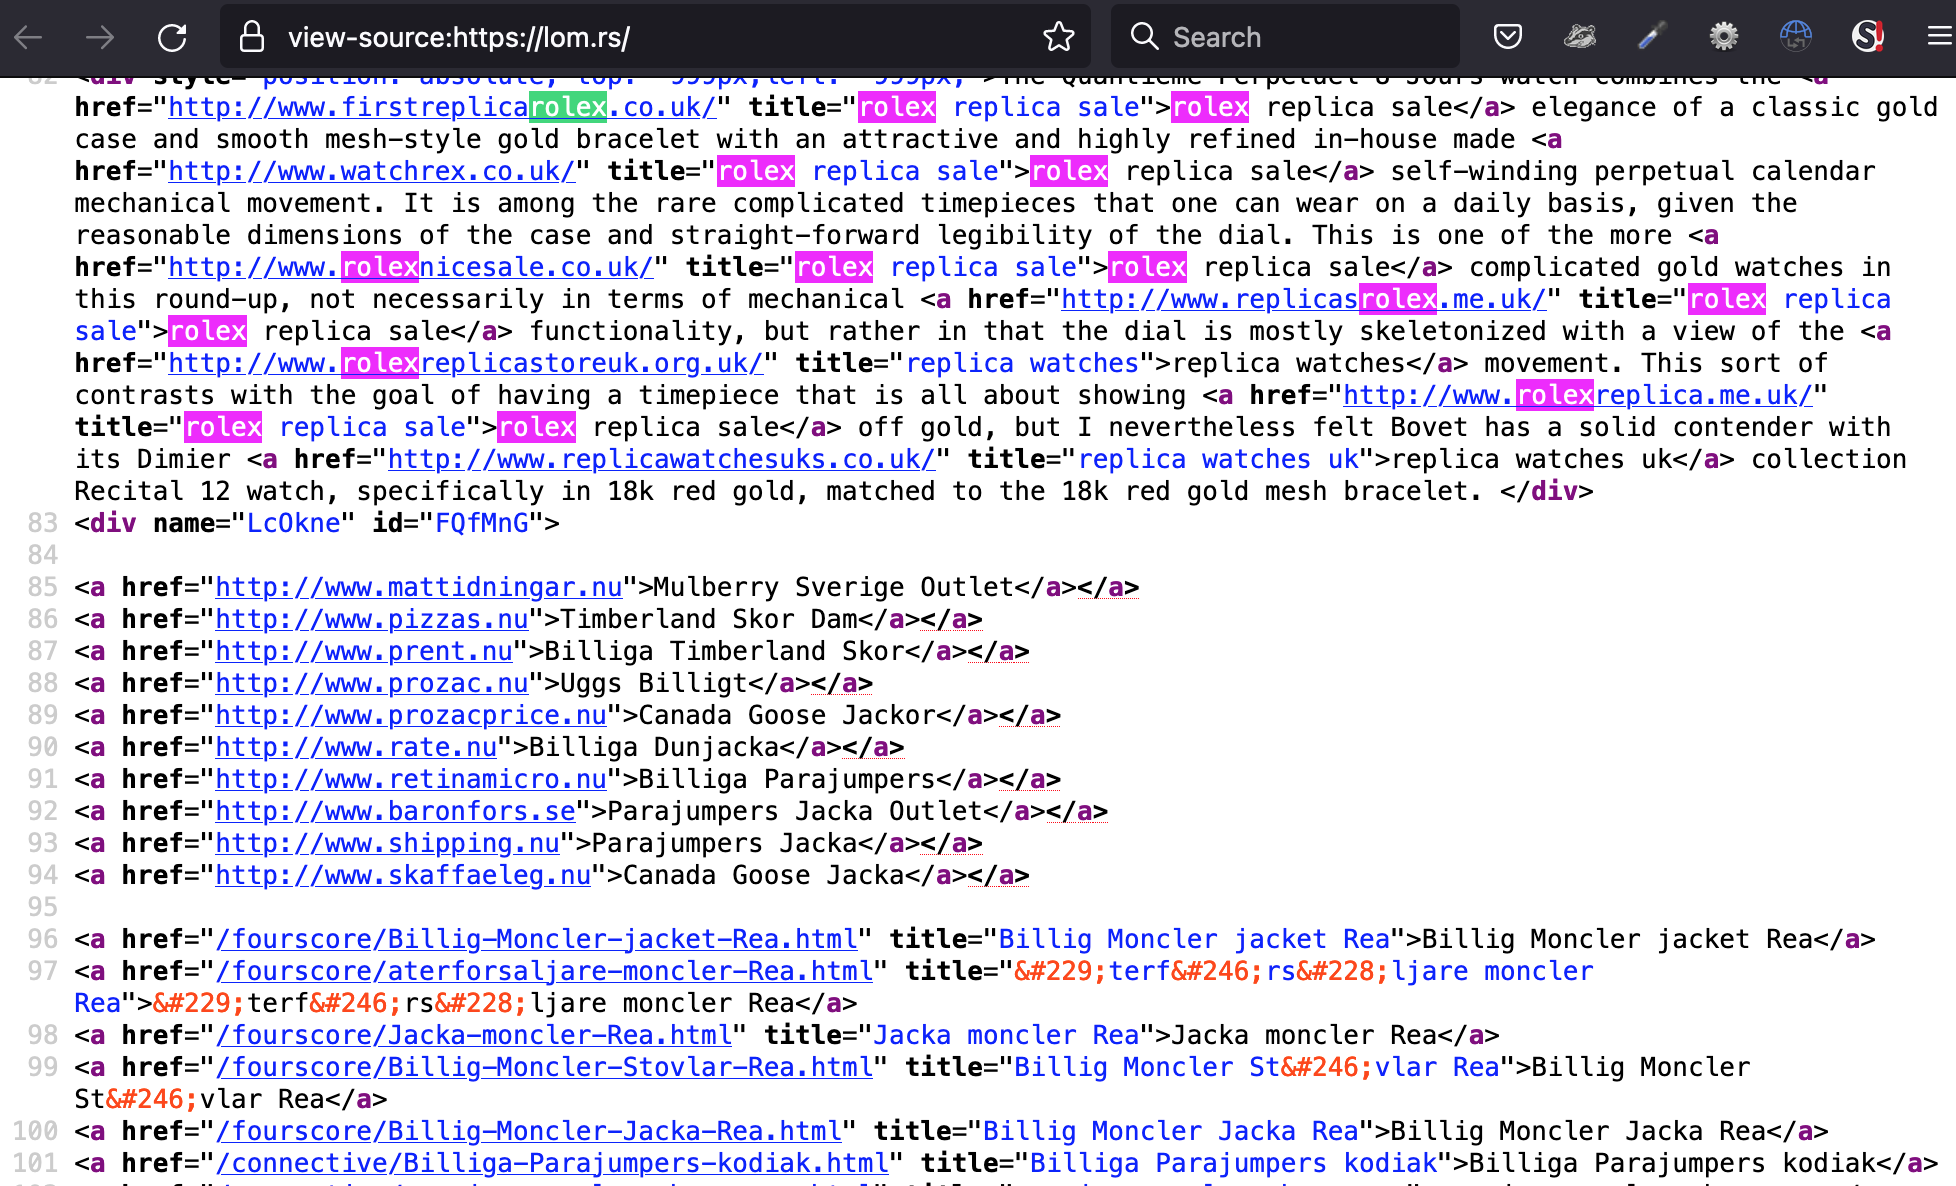Bookmark this page with the star icon

[1058, 38]
